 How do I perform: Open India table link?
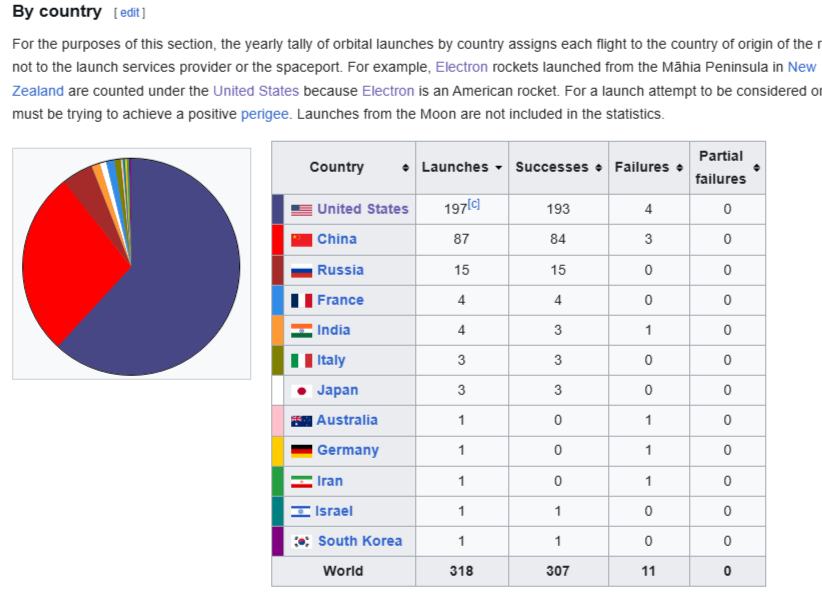tap(333, 330)
